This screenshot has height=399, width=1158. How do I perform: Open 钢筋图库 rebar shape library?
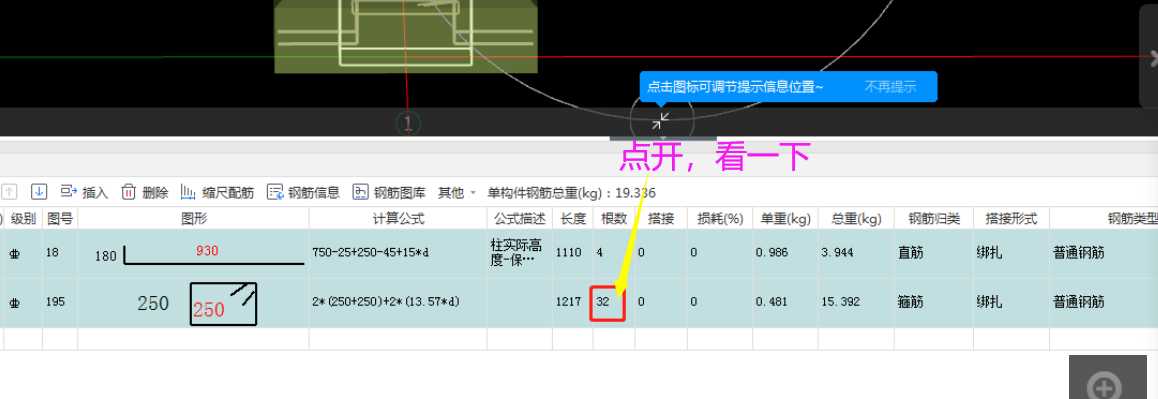coord(389,193)
